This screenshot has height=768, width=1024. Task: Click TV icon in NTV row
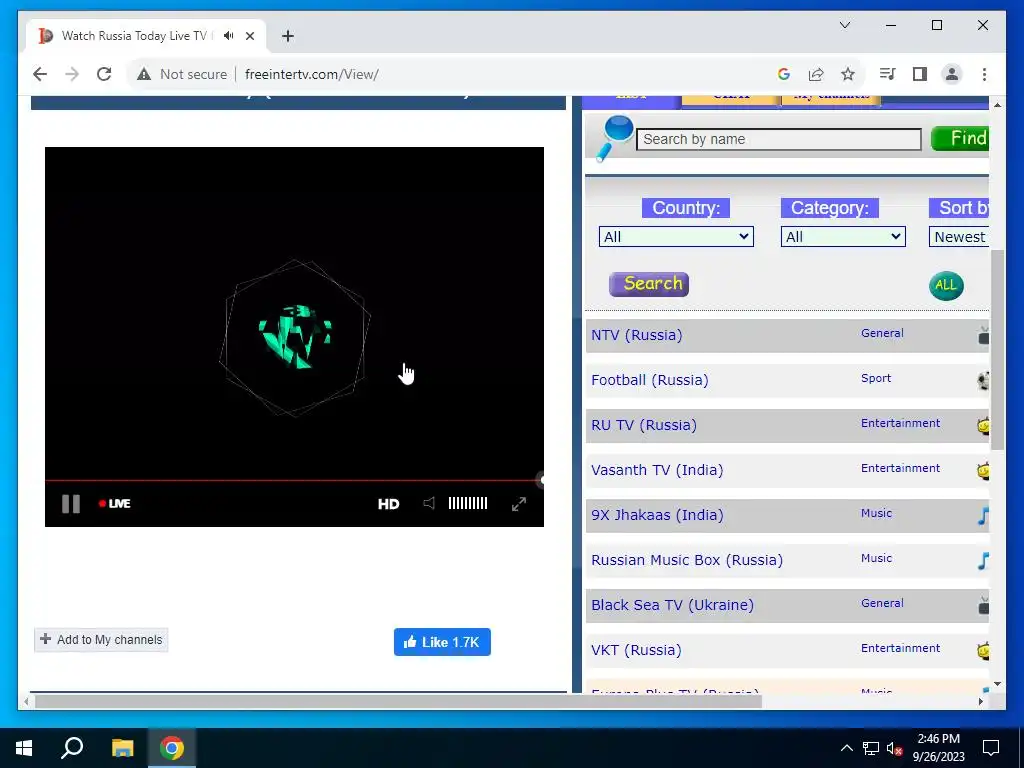coord(984,336)
